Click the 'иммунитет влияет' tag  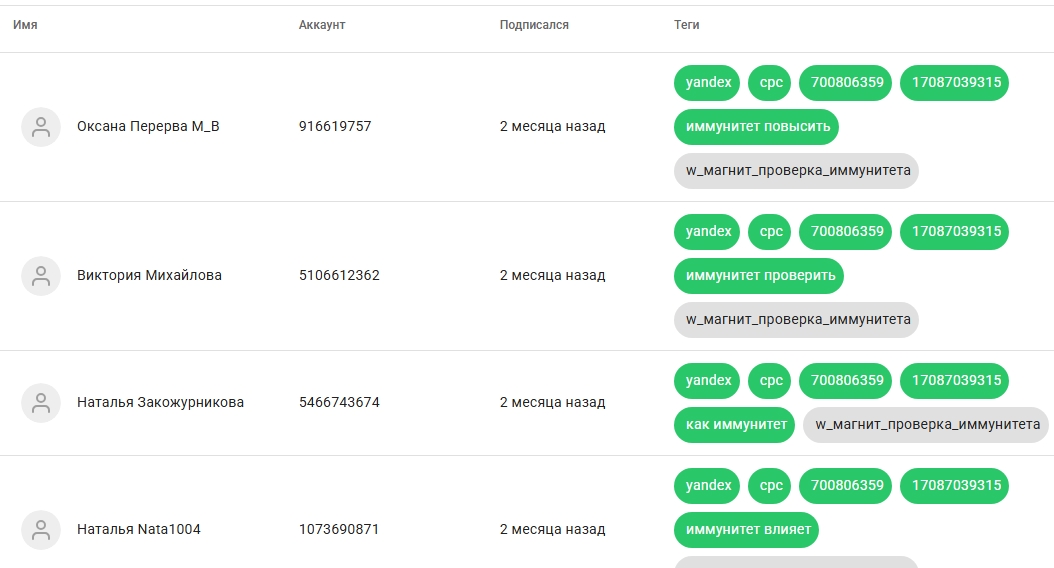tap(746, 530)
